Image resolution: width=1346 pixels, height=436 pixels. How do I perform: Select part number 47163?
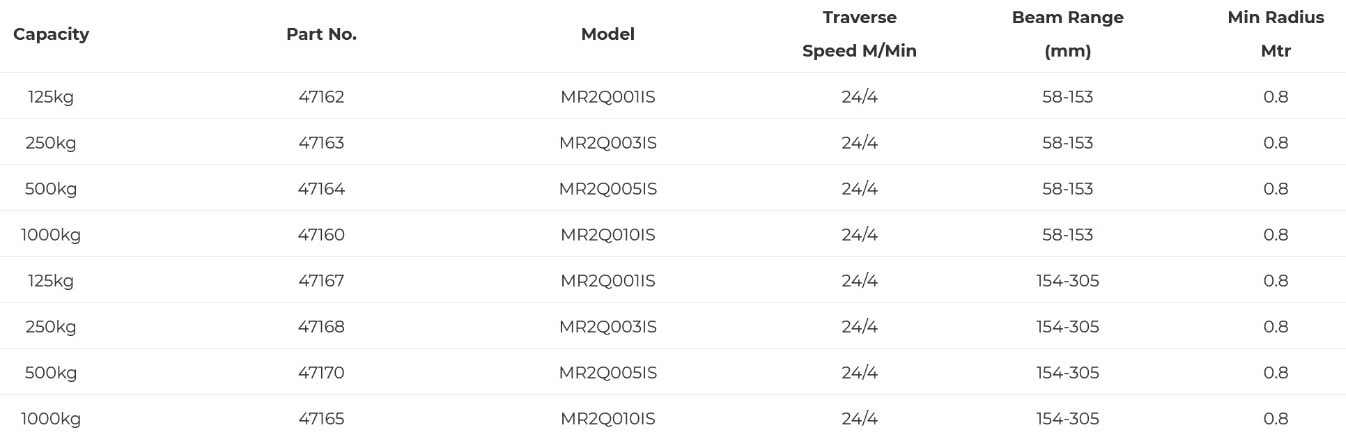(321, 143)
